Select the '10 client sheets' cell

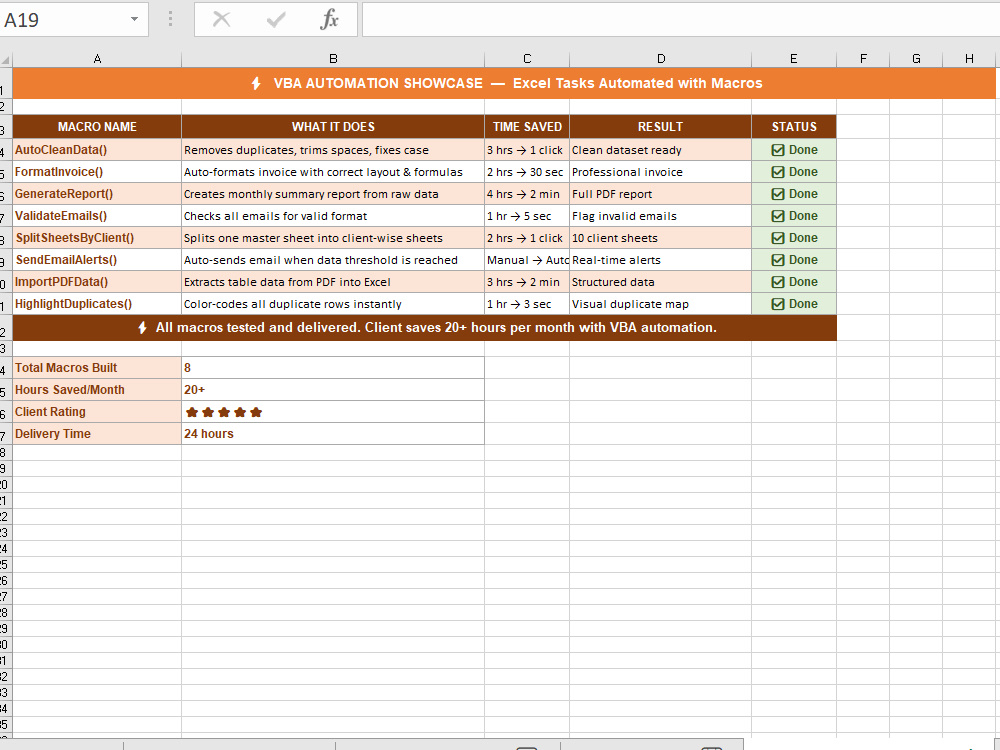661,238
